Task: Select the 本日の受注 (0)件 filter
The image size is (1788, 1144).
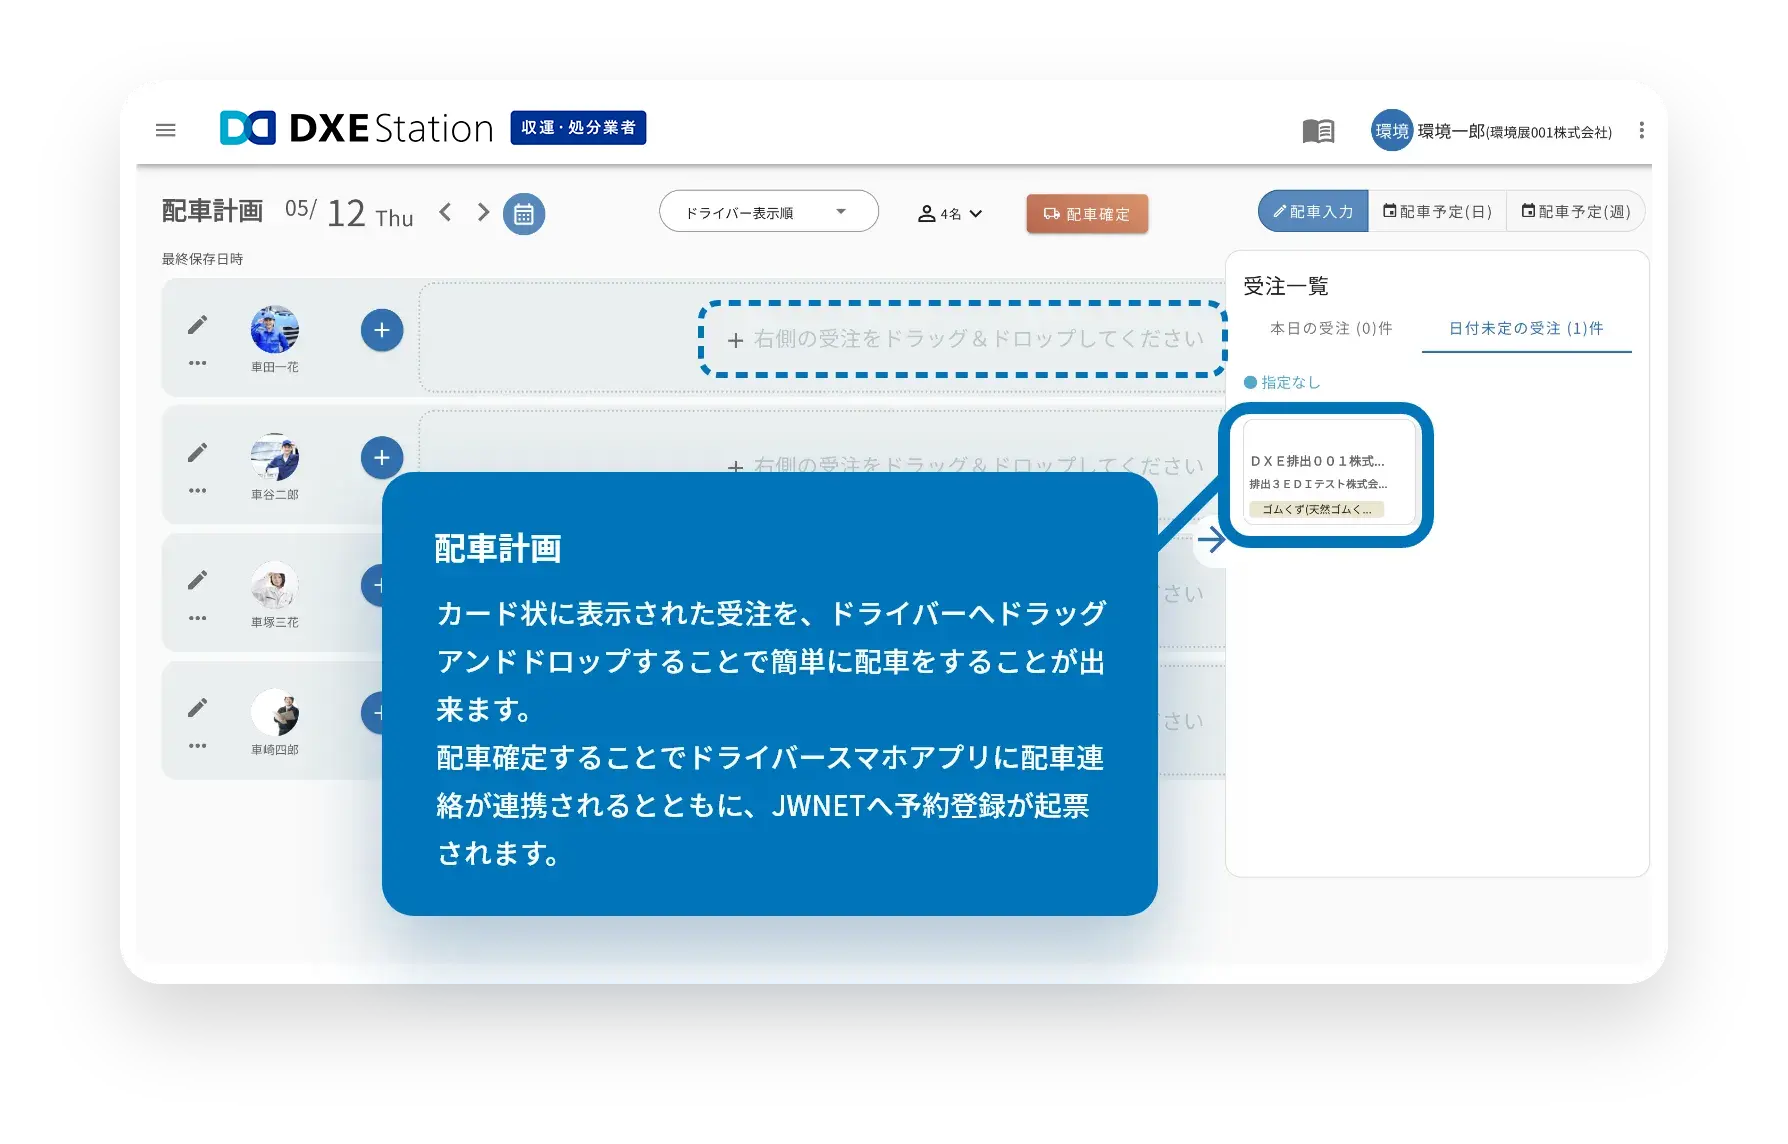Action: [x=1332, y=327]
